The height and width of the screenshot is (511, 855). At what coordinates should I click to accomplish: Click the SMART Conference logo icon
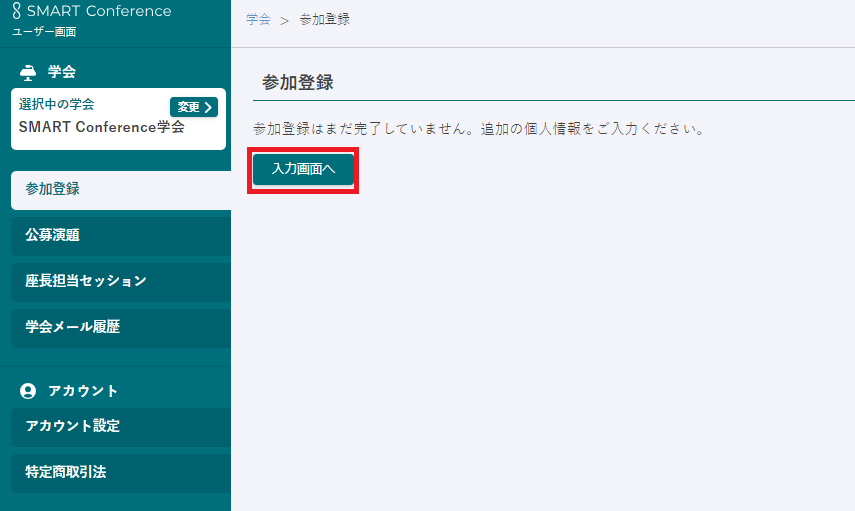click(x=17, y=11)
